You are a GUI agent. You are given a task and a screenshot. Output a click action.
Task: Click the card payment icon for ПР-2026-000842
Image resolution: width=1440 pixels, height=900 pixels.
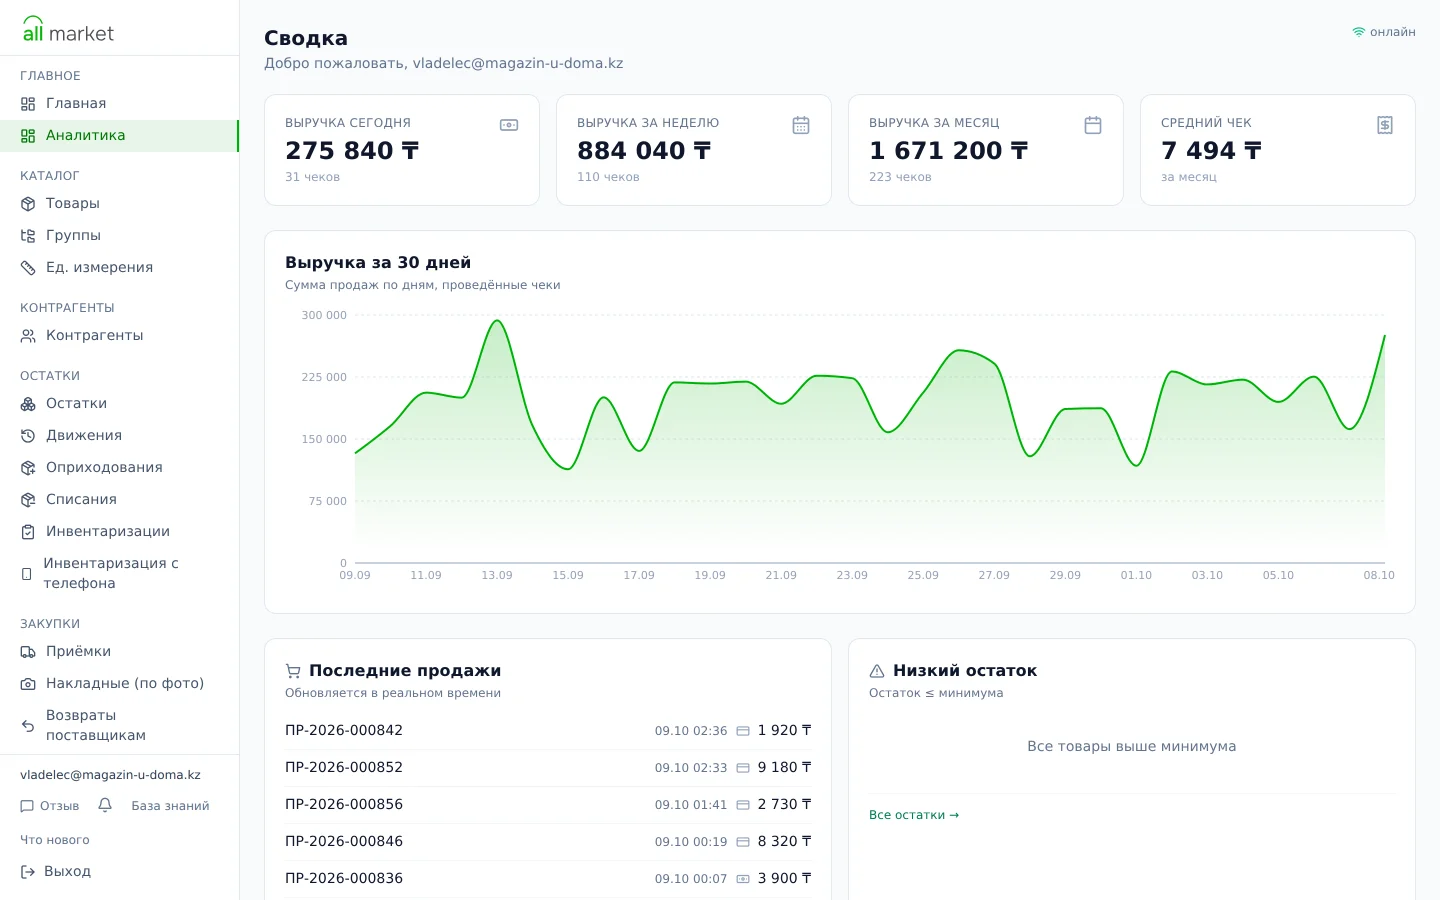pos(743,731)
